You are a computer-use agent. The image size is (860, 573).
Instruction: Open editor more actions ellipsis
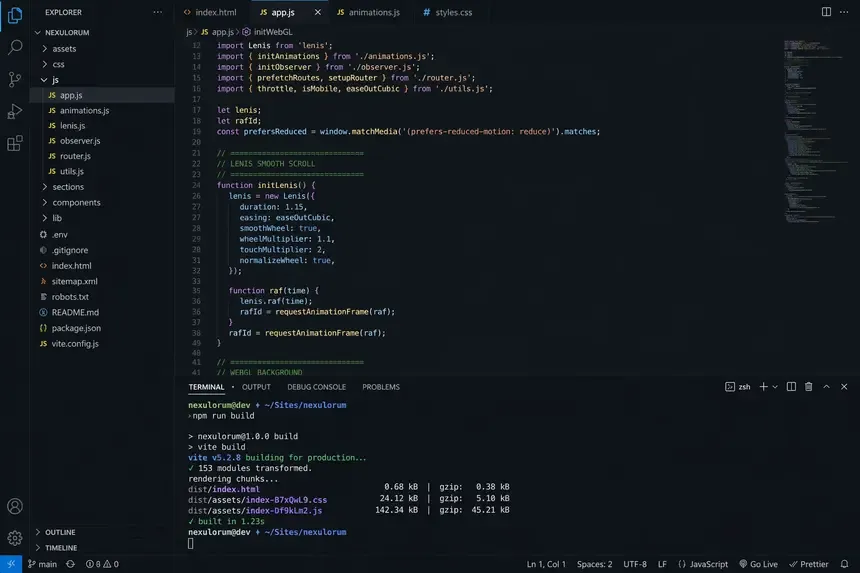click(x=844, y=12)
